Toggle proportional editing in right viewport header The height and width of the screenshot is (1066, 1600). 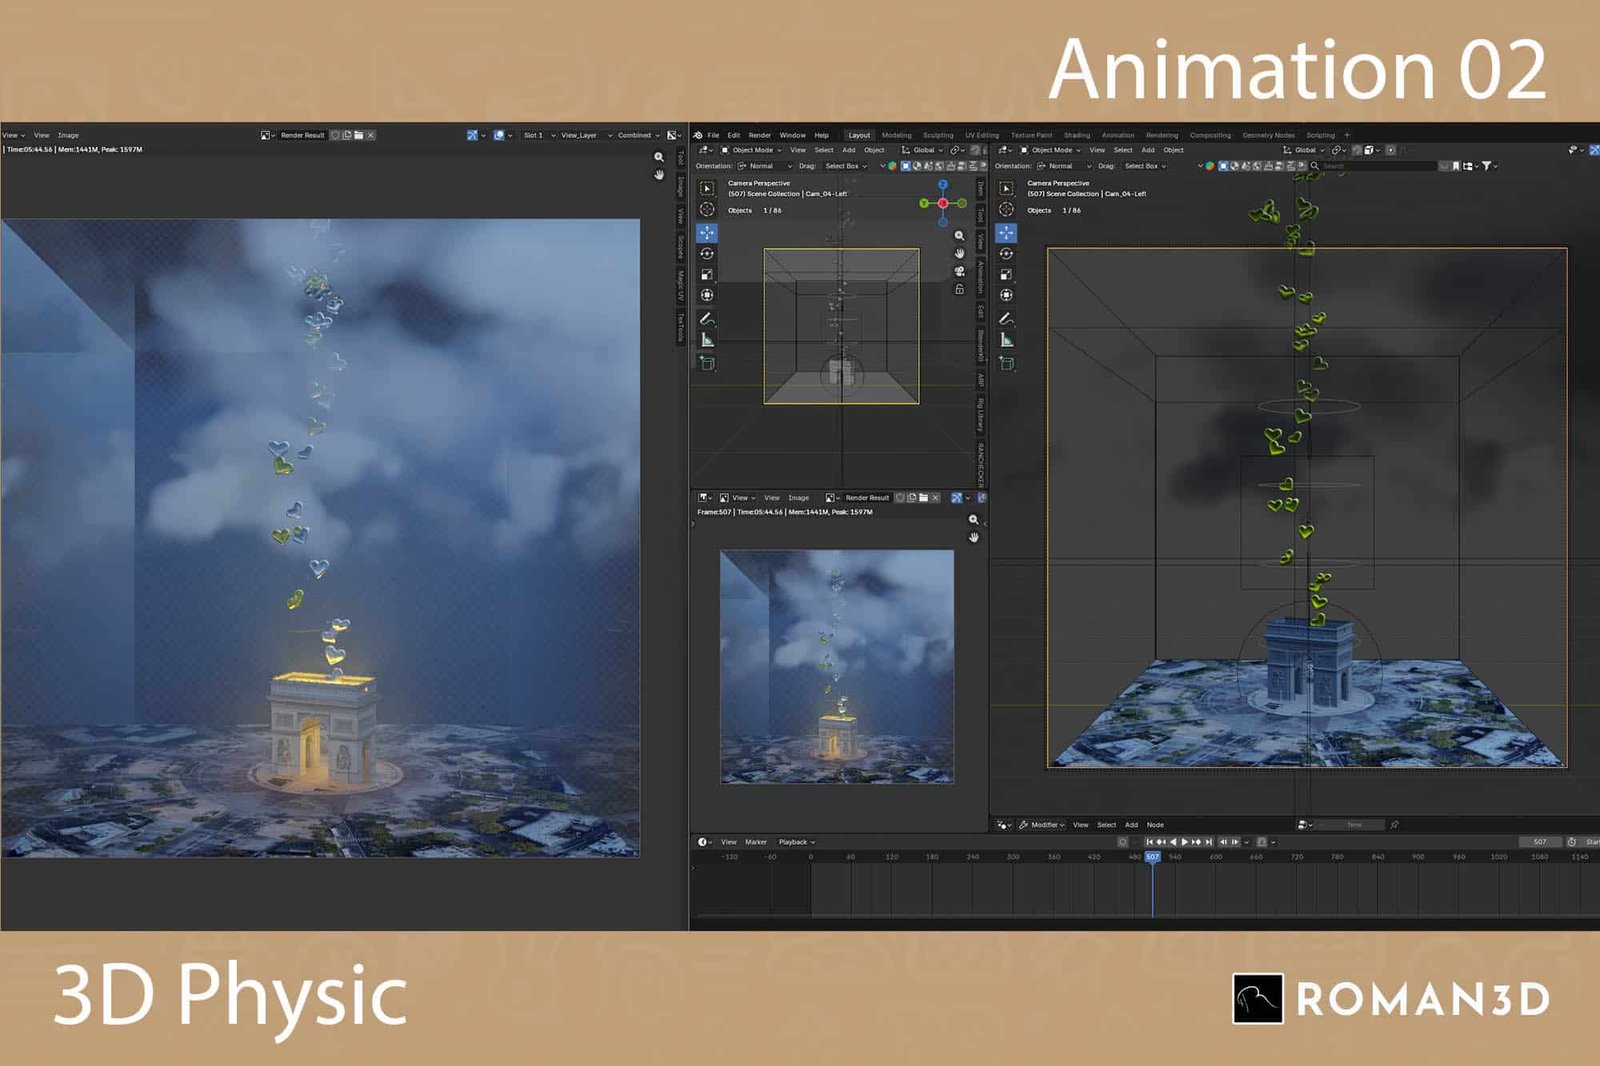(x=1390, y=150)
